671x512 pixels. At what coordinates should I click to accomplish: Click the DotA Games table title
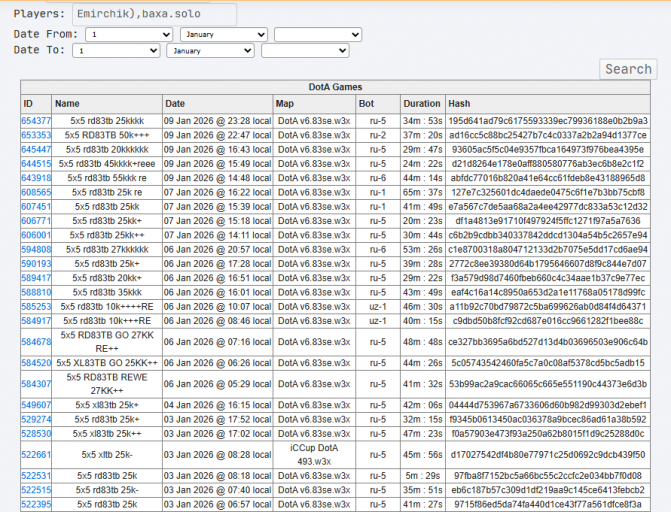coord(336,87)
